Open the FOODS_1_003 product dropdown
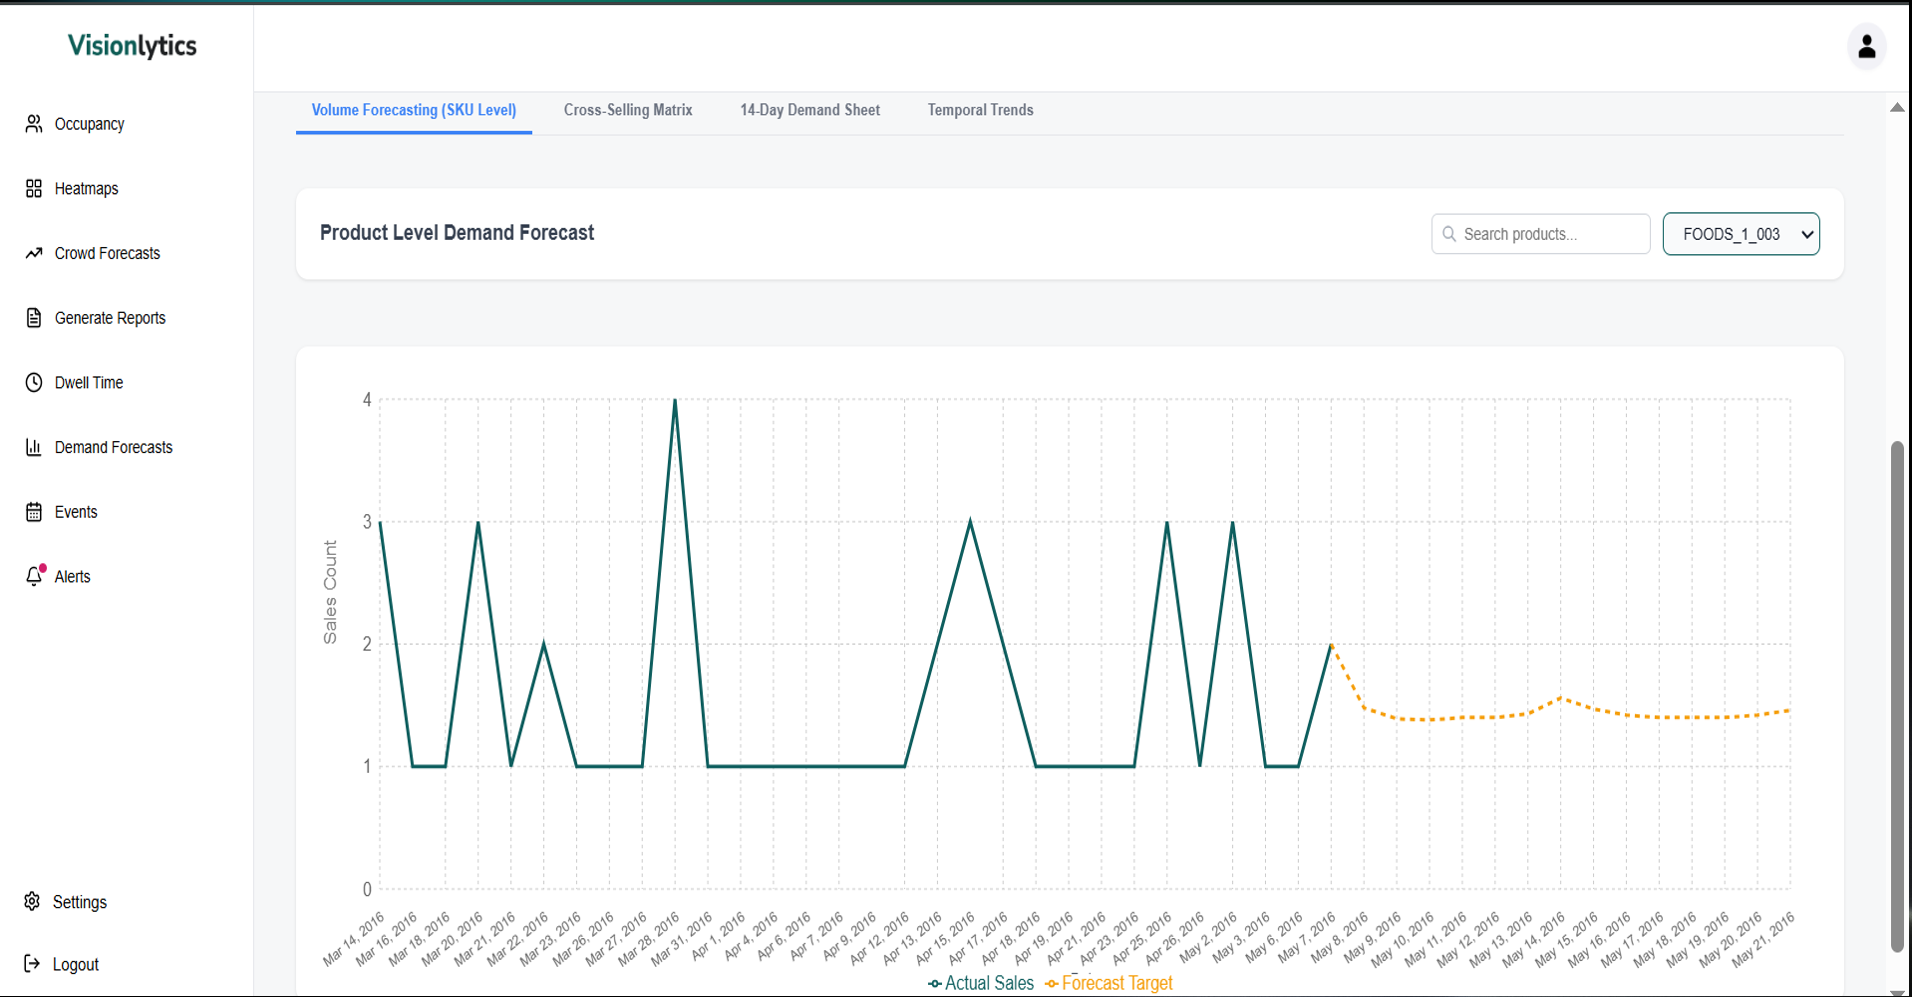 click(1741, 234)
